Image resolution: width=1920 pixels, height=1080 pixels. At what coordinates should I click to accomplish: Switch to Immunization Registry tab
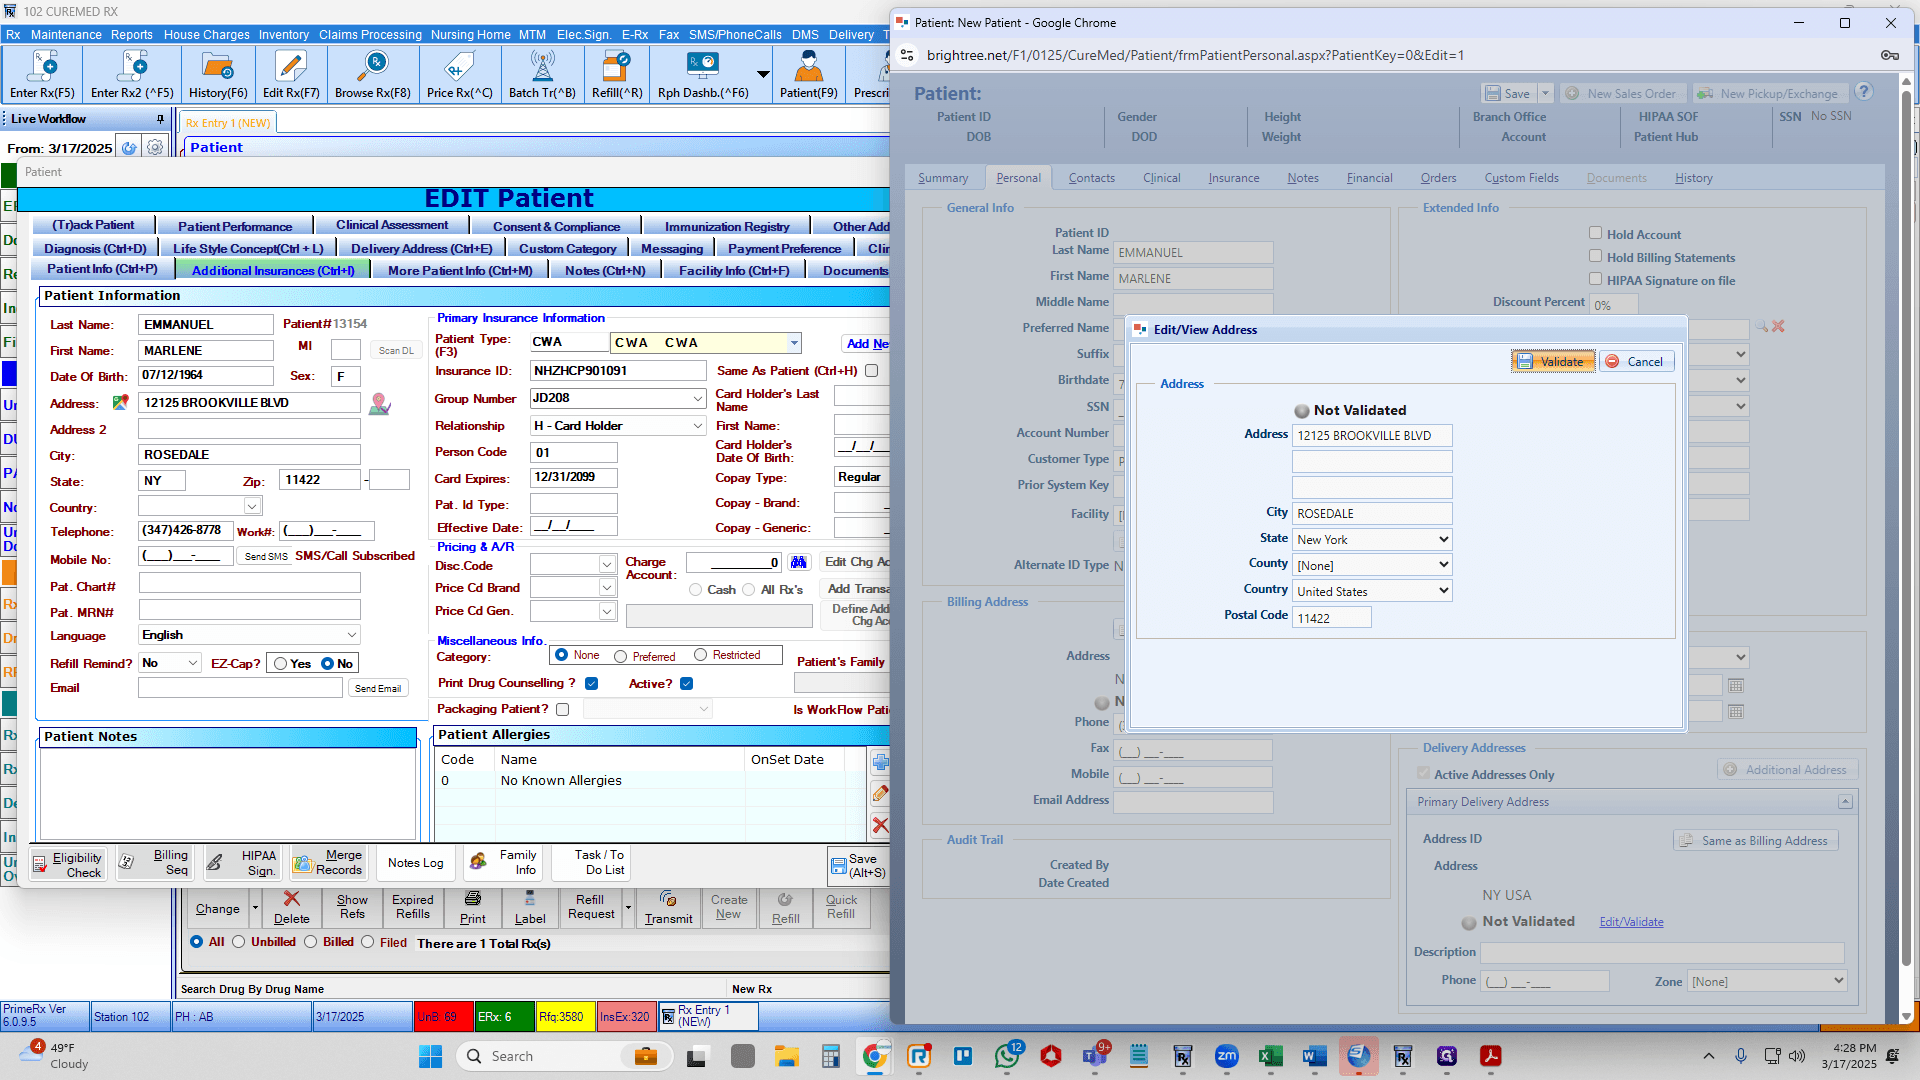(x=727, y=226)
